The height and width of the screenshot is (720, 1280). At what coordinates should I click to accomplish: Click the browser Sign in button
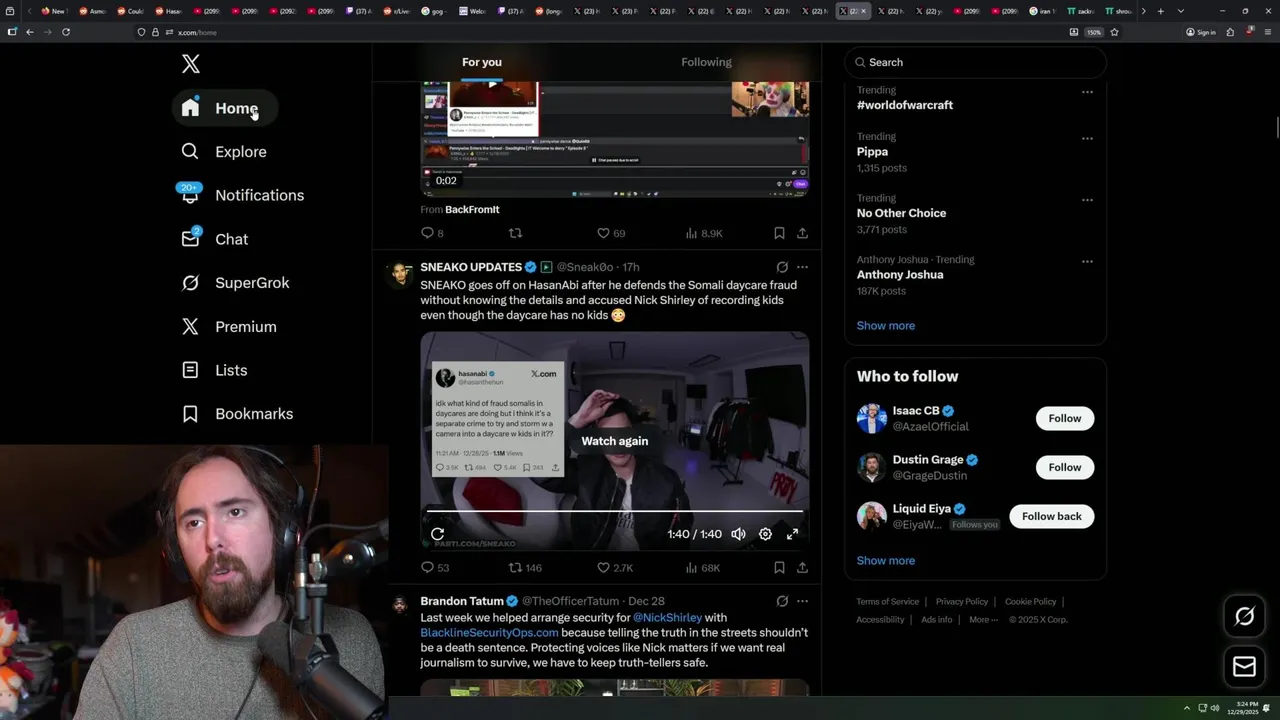pos(1201,32)
